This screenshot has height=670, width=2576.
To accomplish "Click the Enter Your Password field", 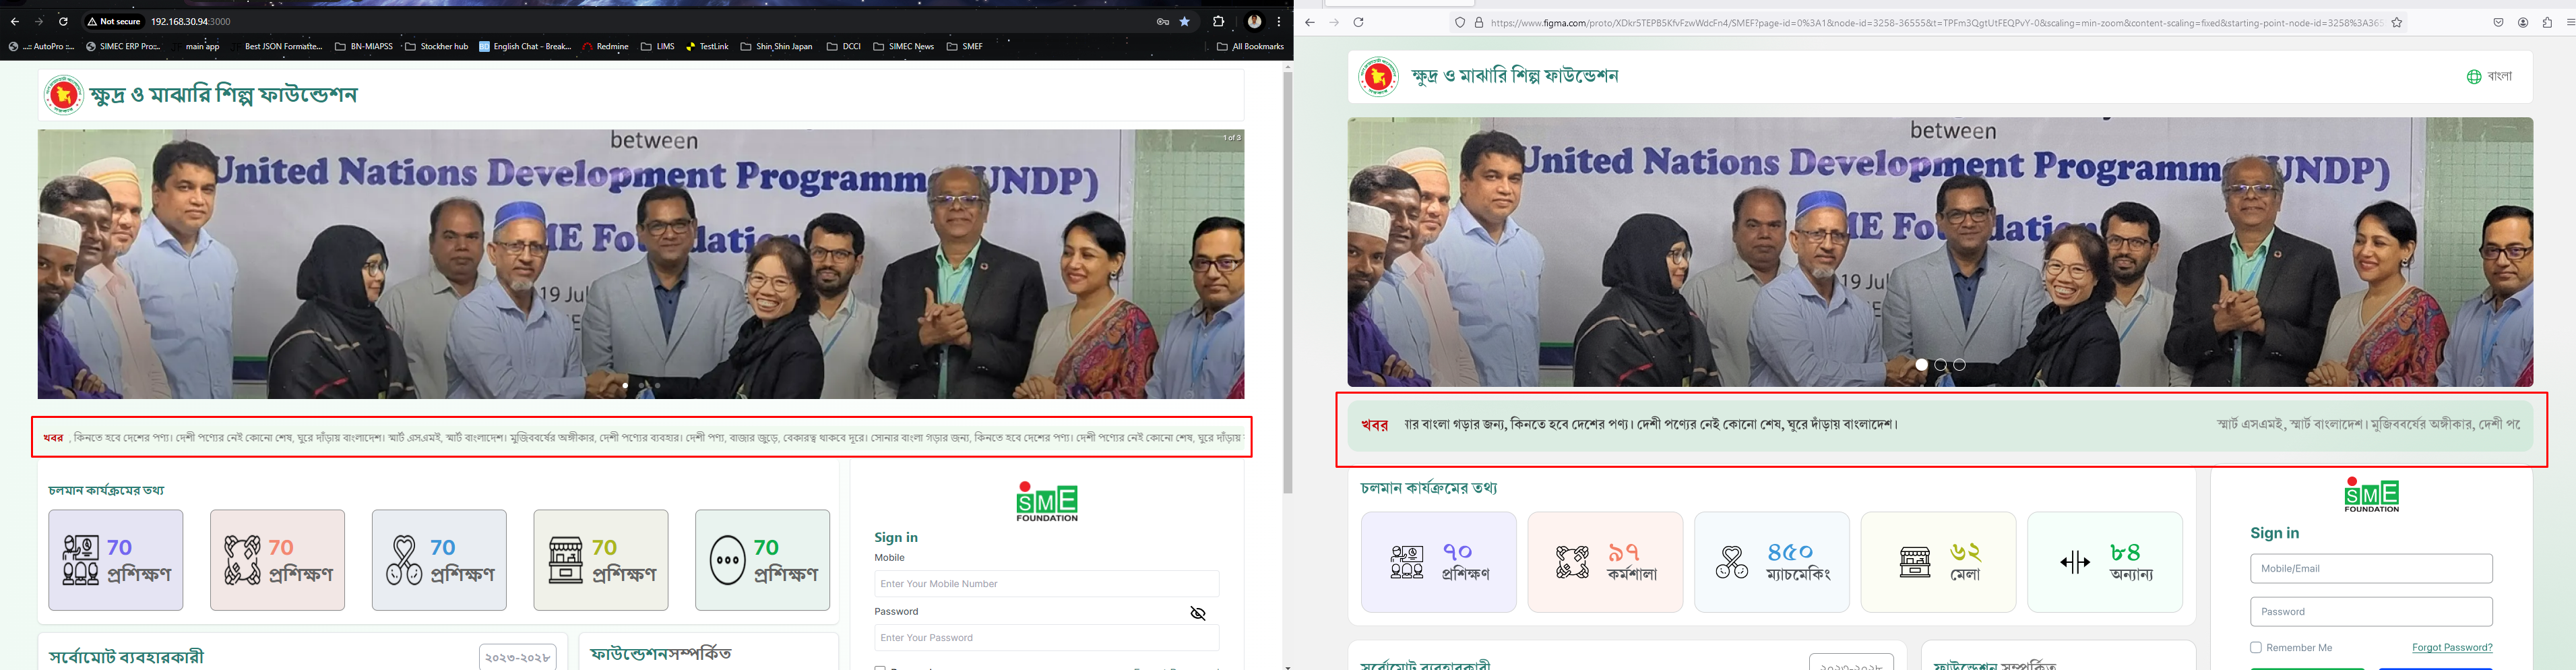I will [1046, 638].
